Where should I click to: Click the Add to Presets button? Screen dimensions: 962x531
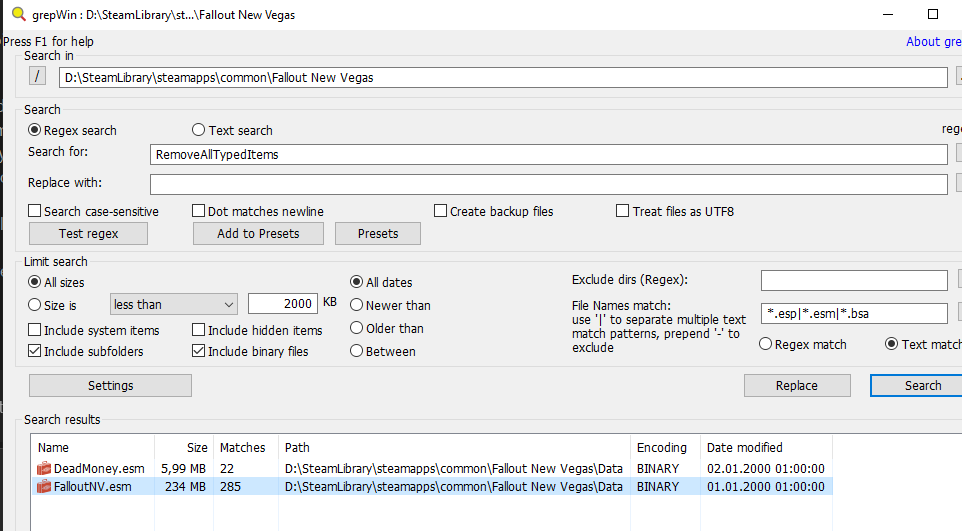[x=258, y=233]
